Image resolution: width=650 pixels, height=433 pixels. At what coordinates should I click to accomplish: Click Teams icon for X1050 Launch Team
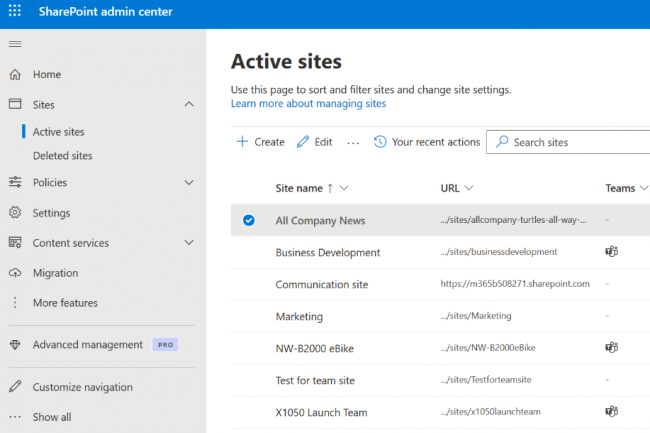point(612,412)
